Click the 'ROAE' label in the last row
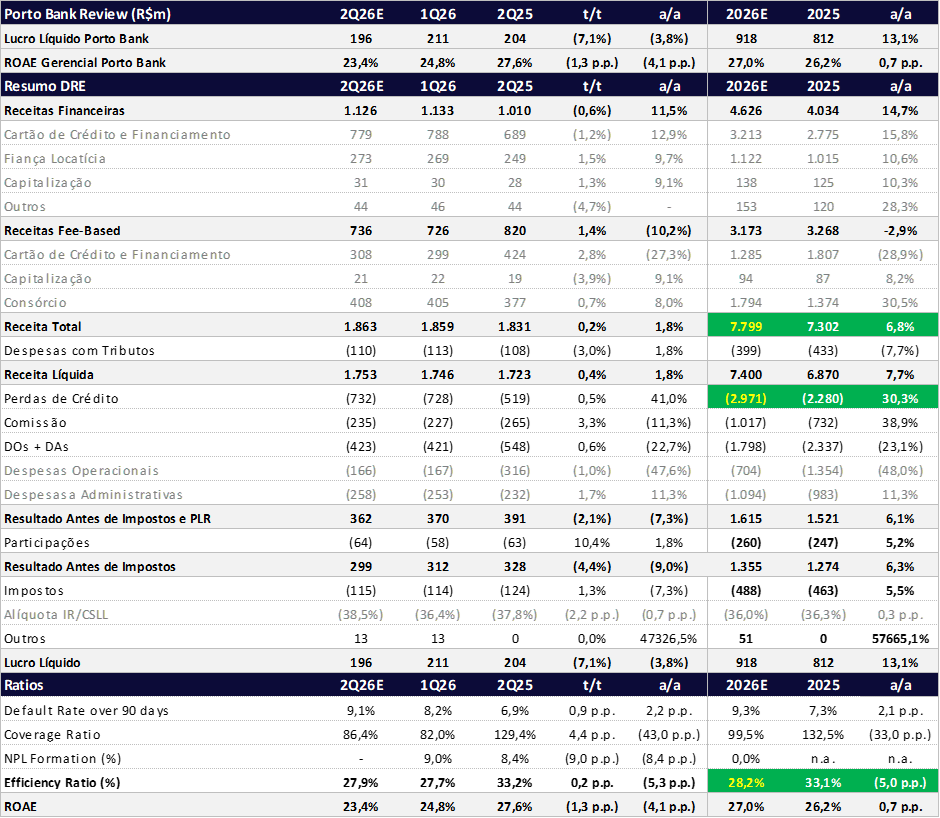The image size is (940, 818). click(20, 806)
